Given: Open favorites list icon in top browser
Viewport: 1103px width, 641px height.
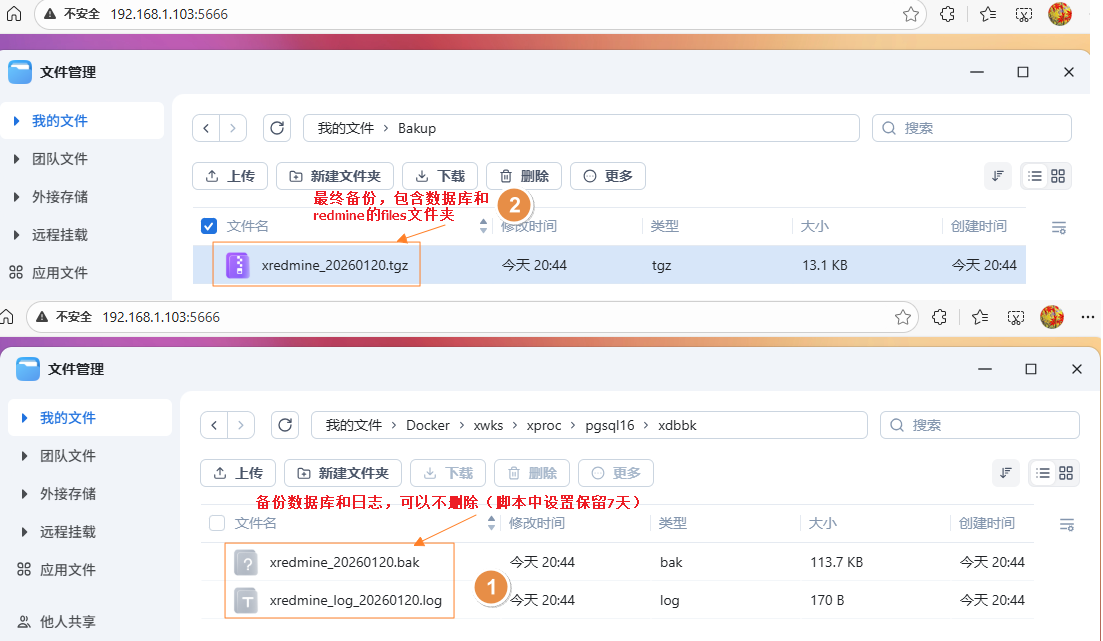Looking at the screenshot, I should point(988,14).
